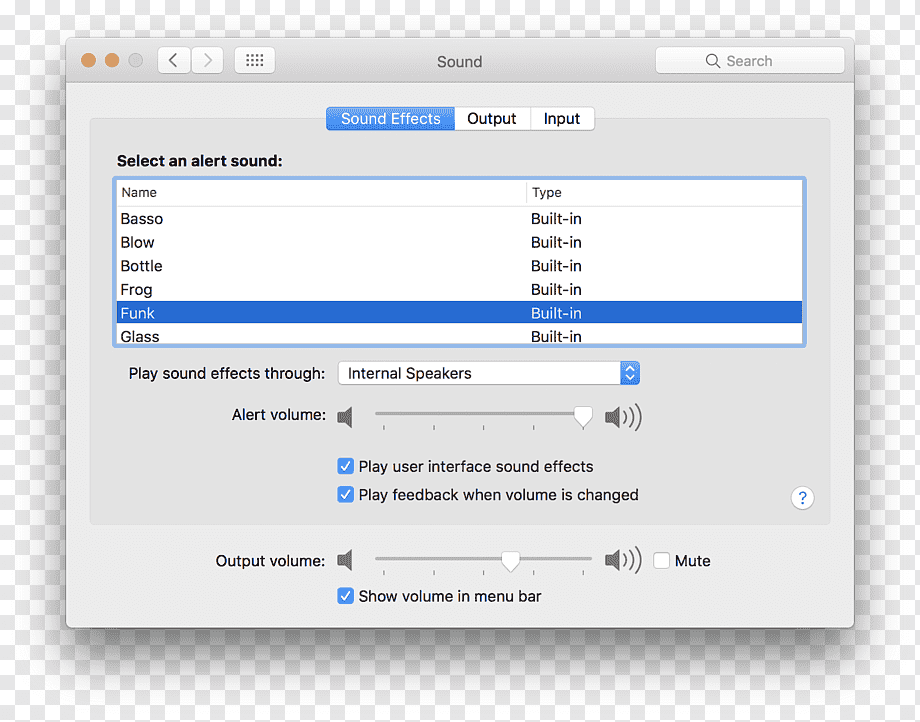Click the loud speaker icon by Alert volume
920x722 pixels.
(623, 417)
